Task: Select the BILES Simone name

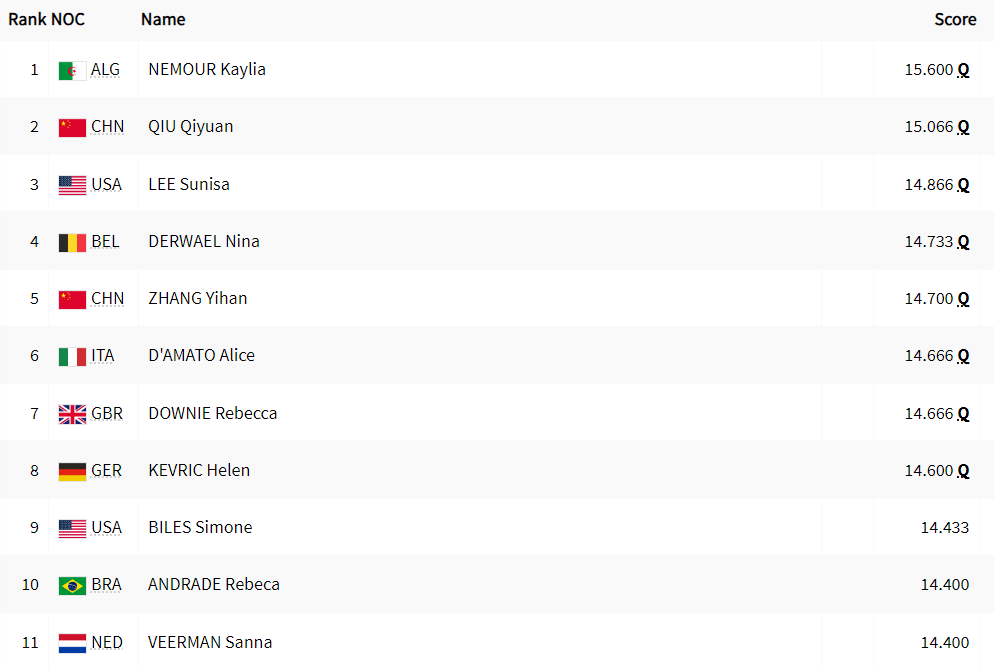Action: pyautogui.click(x=200, y=527)
